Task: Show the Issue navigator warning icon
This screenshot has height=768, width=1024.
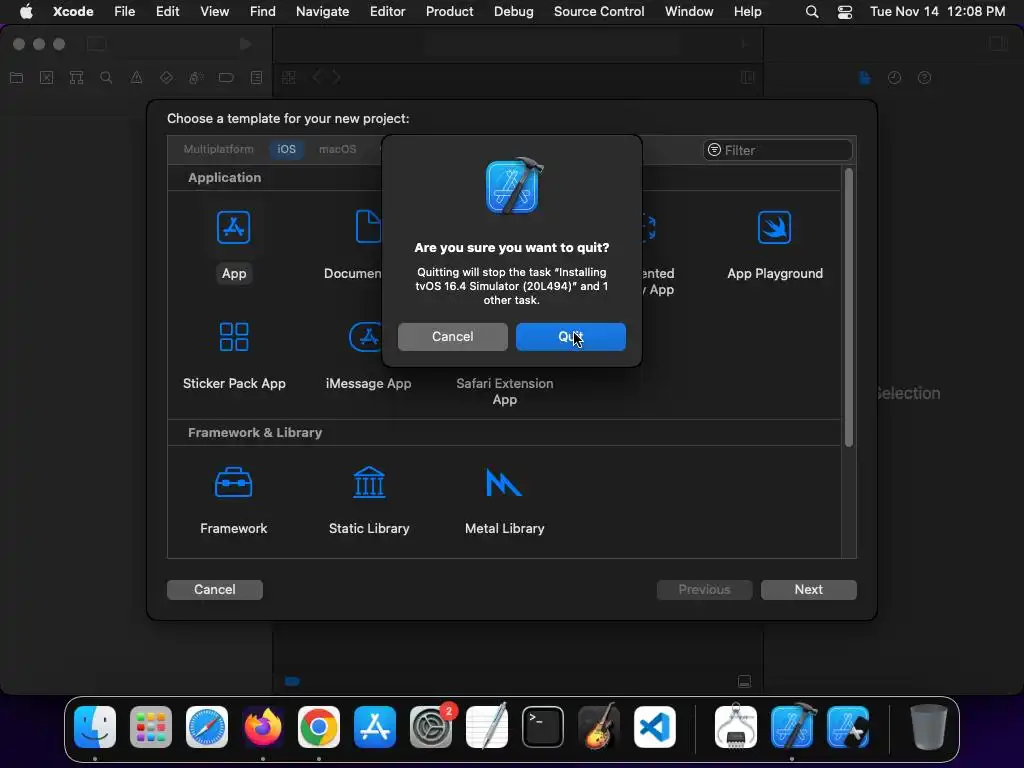Action: point(136,78)
